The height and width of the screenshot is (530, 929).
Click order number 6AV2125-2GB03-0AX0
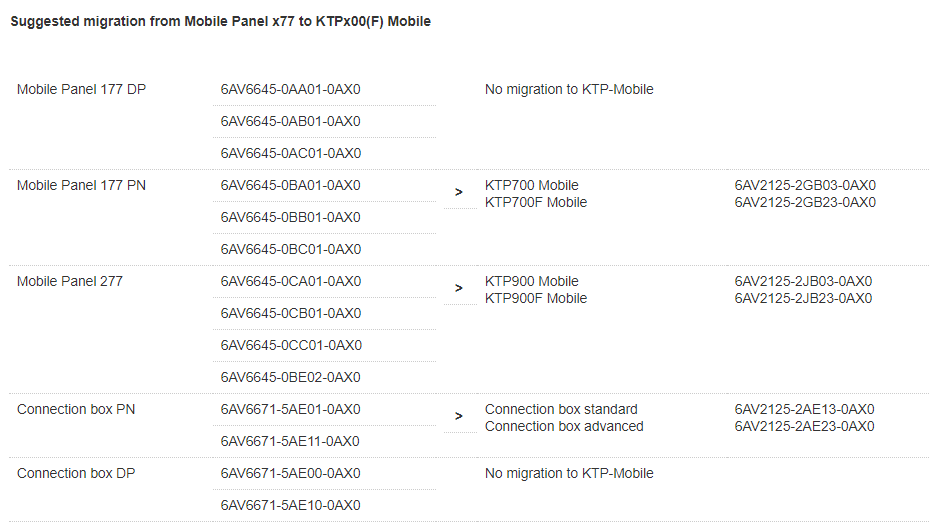coord(804,185)
